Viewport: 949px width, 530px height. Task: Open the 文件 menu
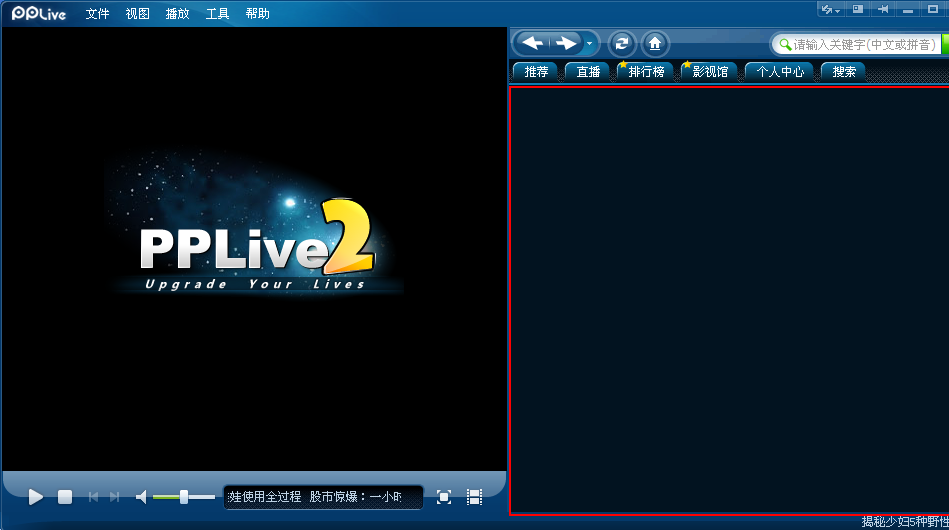[97, 13]
